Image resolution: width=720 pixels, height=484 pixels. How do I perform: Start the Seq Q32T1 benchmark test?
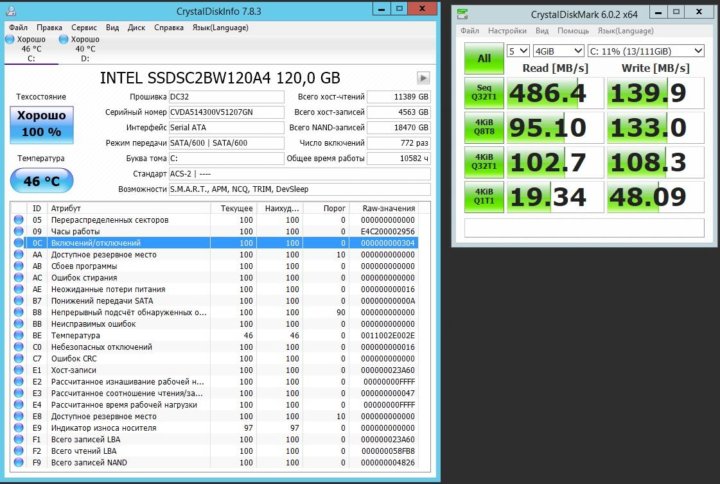484,94
